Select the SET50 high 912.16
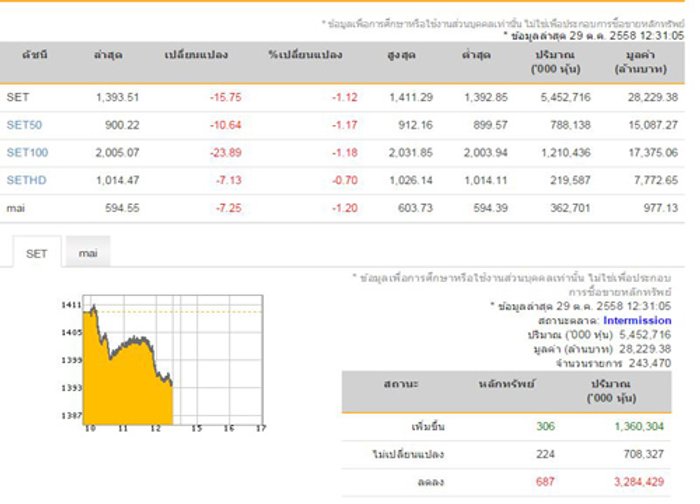 point(415,125)
